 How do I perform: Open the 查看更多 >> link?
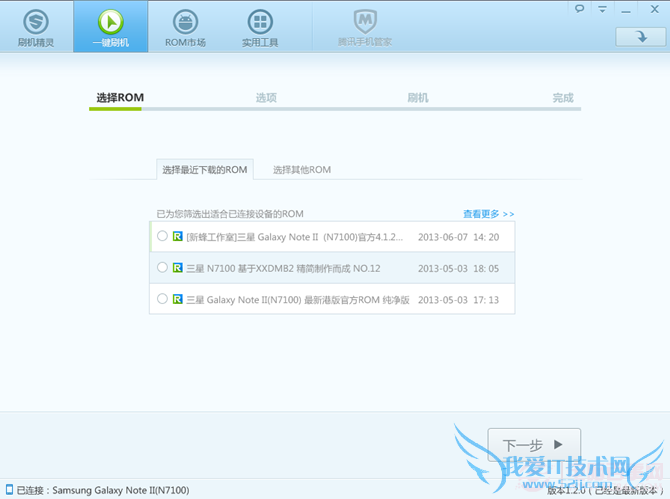(489, 214)
